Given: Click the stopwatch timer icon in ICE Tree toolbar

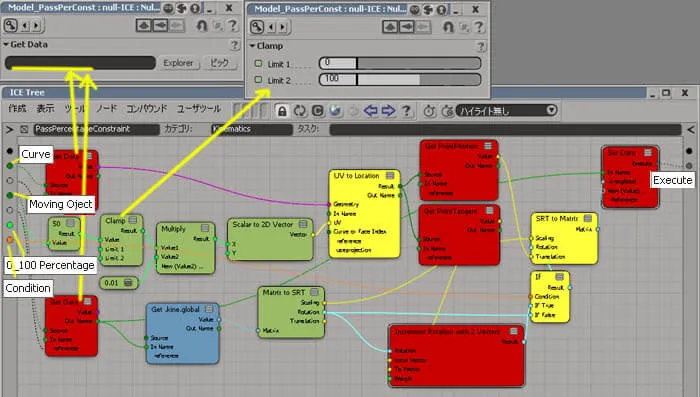Looking at the screenshot, I should click(x=429, y=111).
